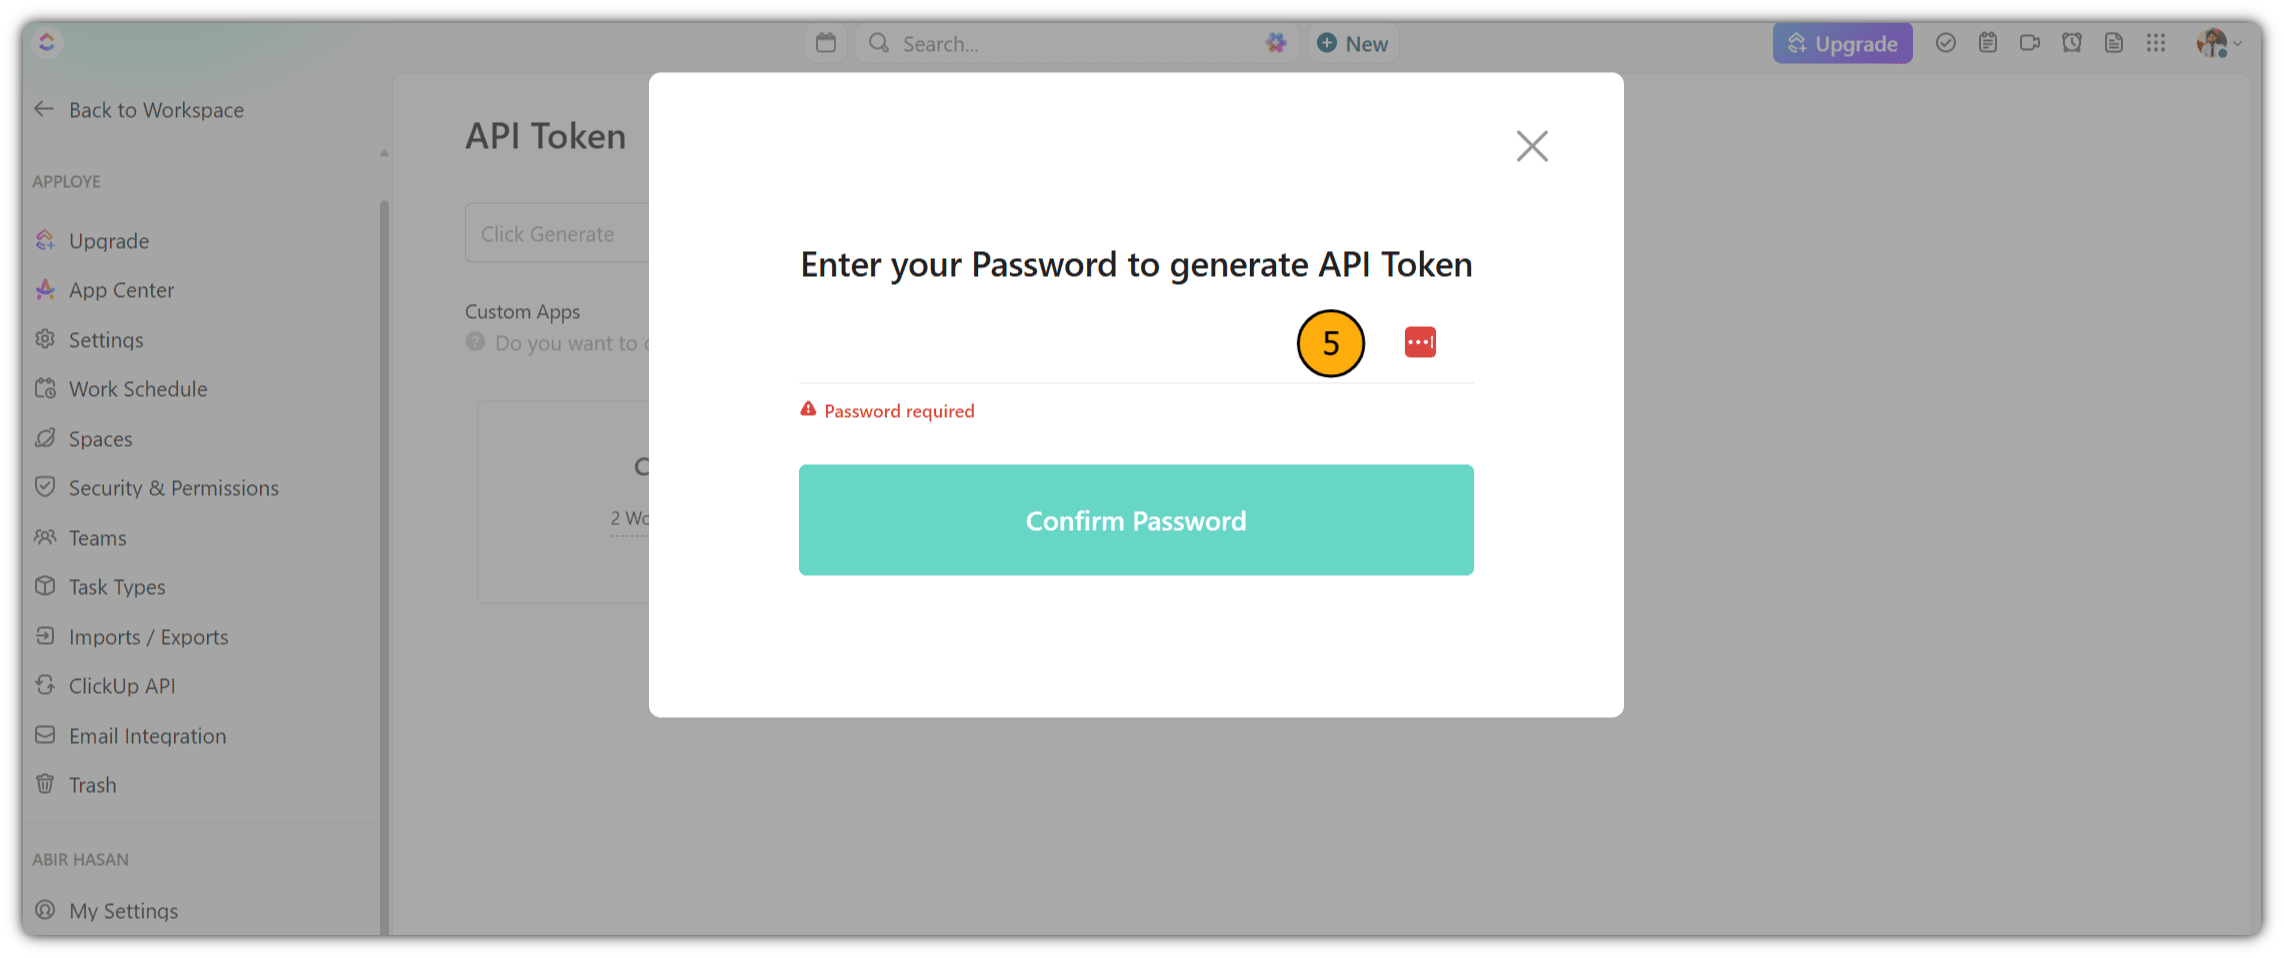The image size is (2284, 958).
Task: Open the checkmark tasks icon in header
Action: point(1945,43)
